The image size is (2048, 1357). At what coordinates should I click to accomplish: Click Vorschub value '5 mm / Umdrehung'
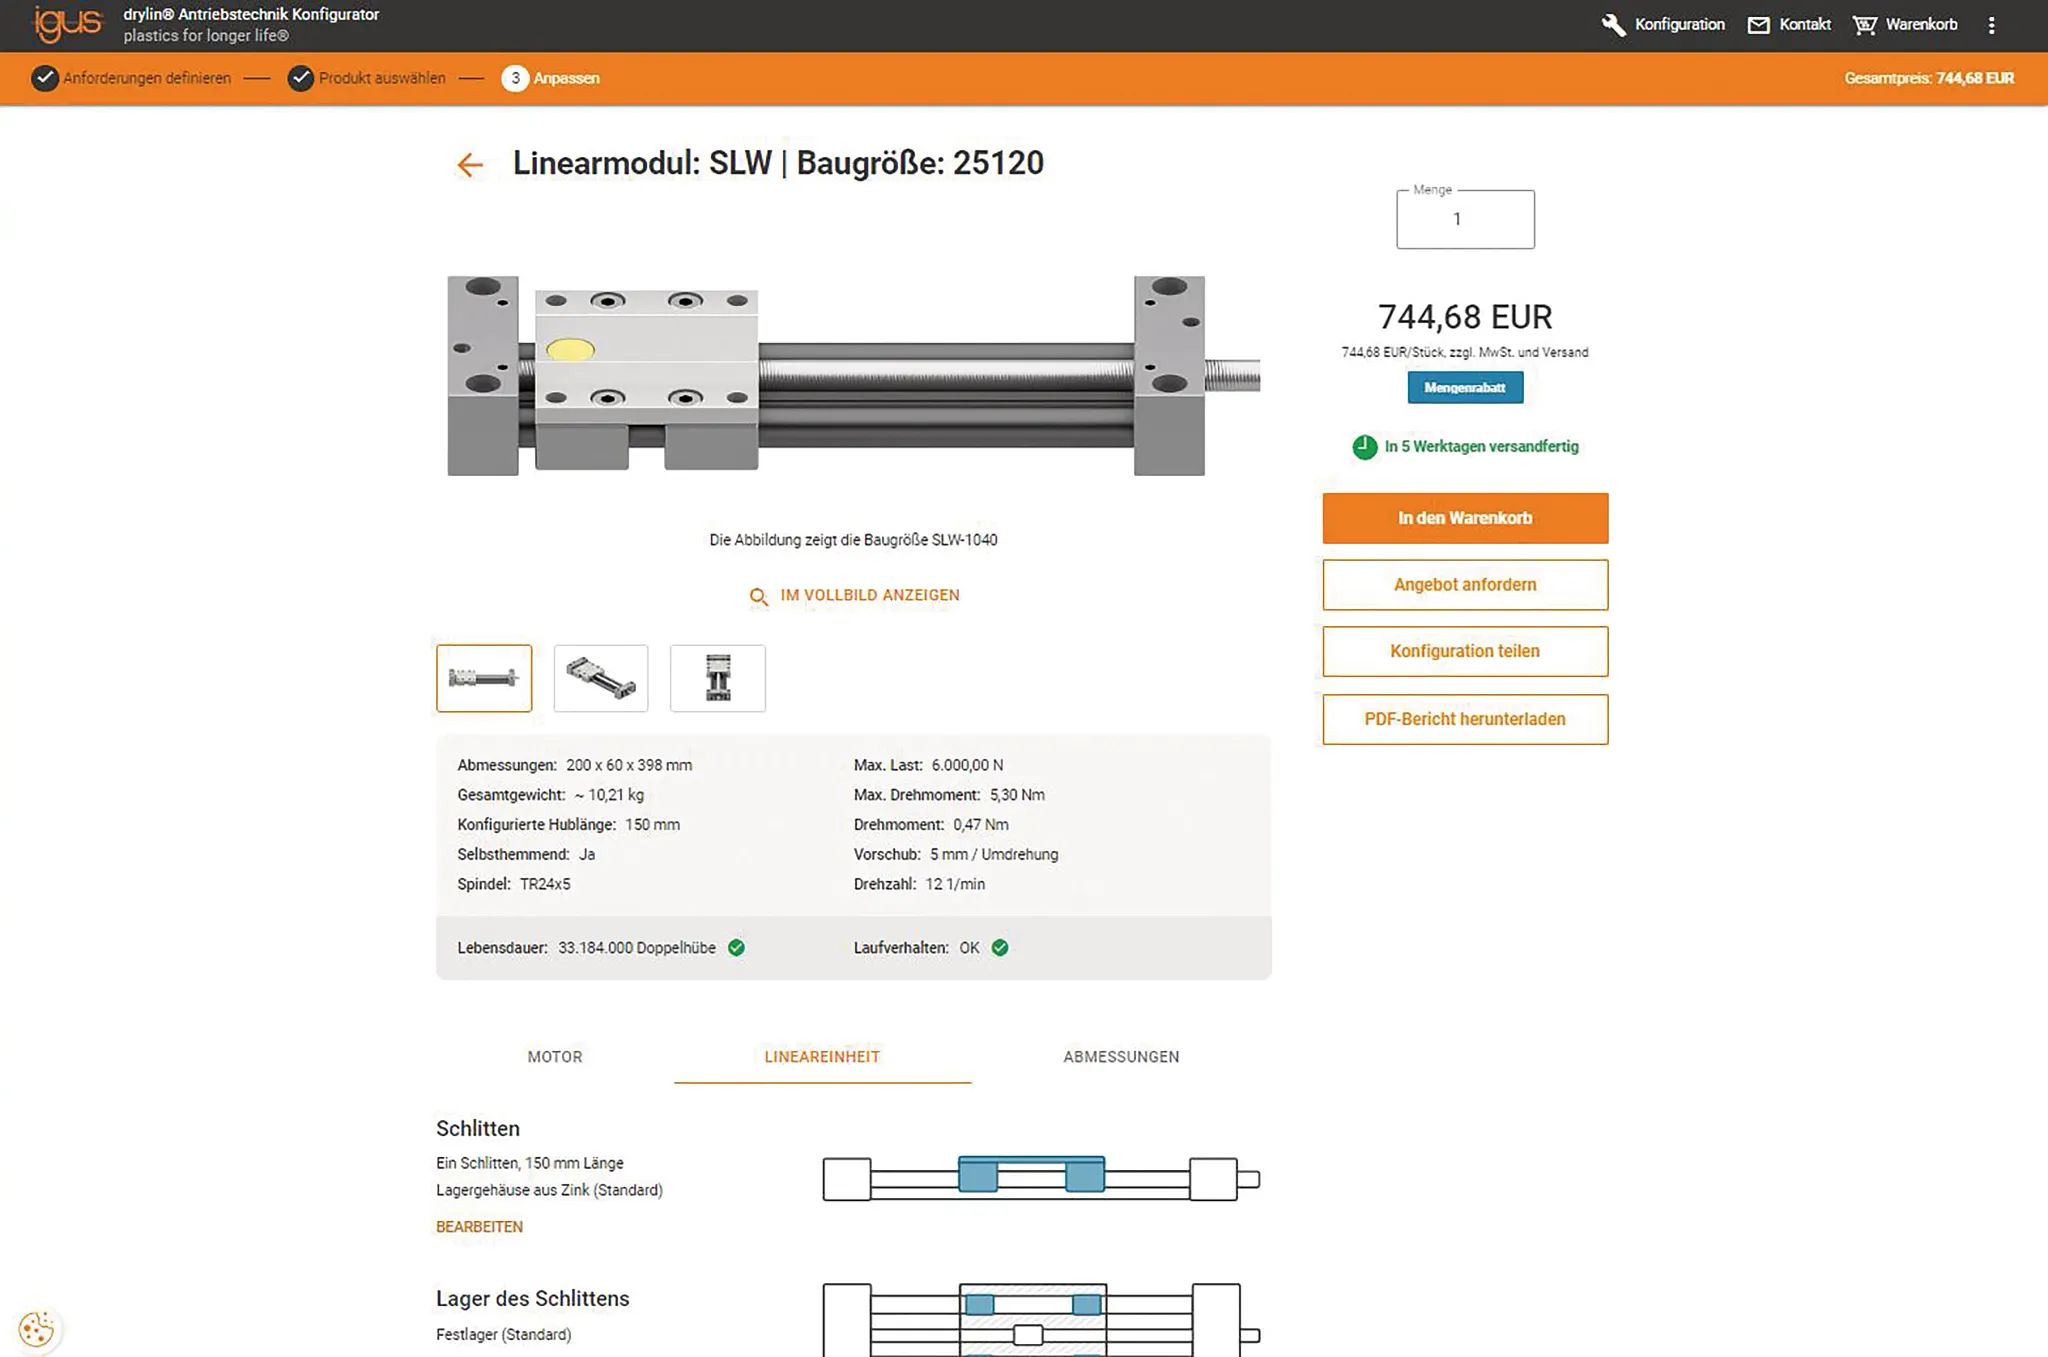click(994, 855)
